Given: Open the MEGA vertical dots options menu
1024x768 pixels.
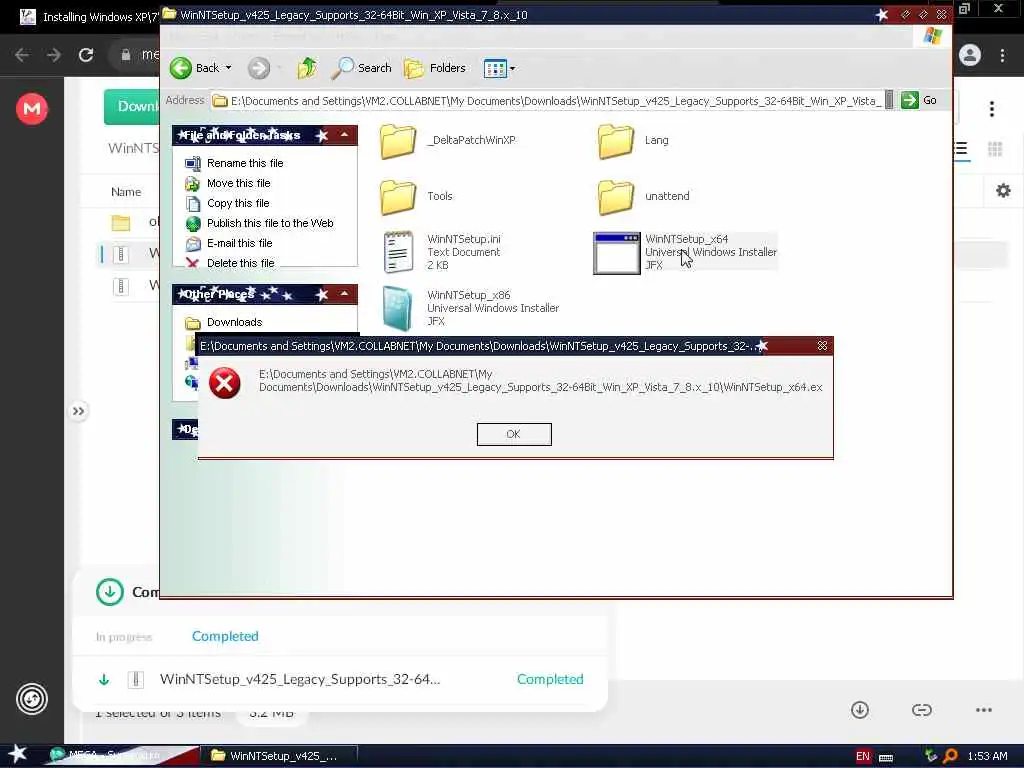Looking at the screenshot, I should (x=992, y=109).
